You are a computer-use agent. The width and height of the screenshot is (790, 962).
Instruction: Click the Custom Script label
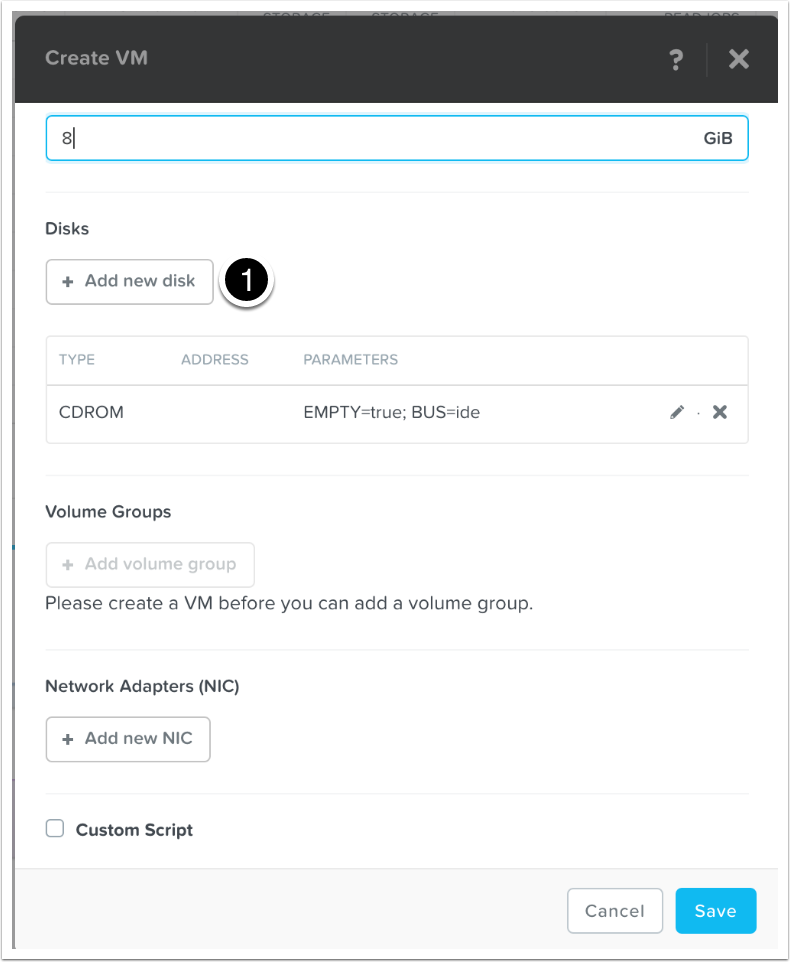134,830
